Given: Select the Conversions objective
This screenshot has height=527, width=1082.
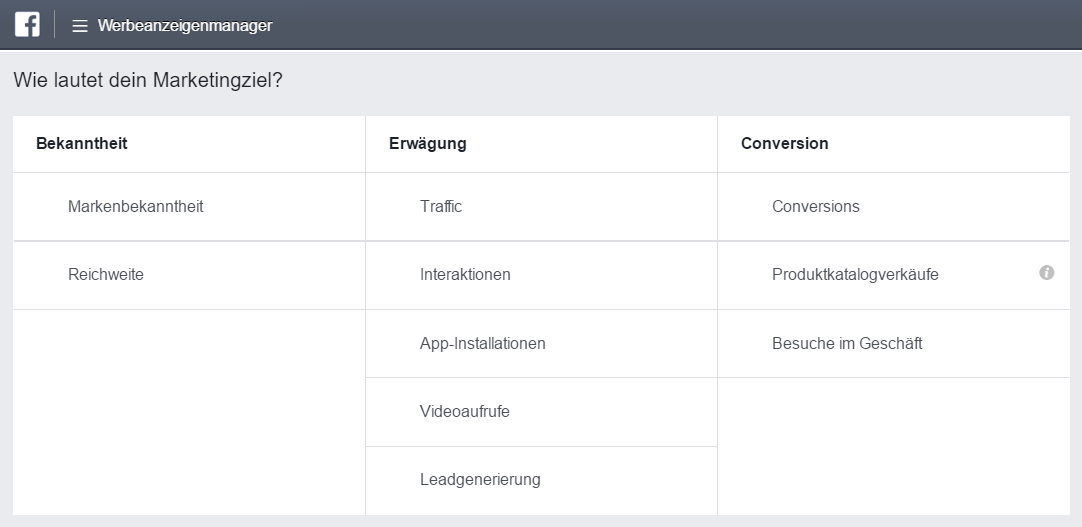Looking at the screenshot, I should tap(815, 207).
